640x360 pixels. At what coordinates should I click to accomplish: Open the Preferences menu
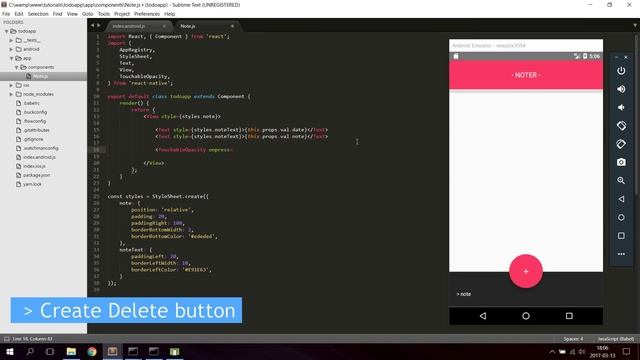pos(147,14)
